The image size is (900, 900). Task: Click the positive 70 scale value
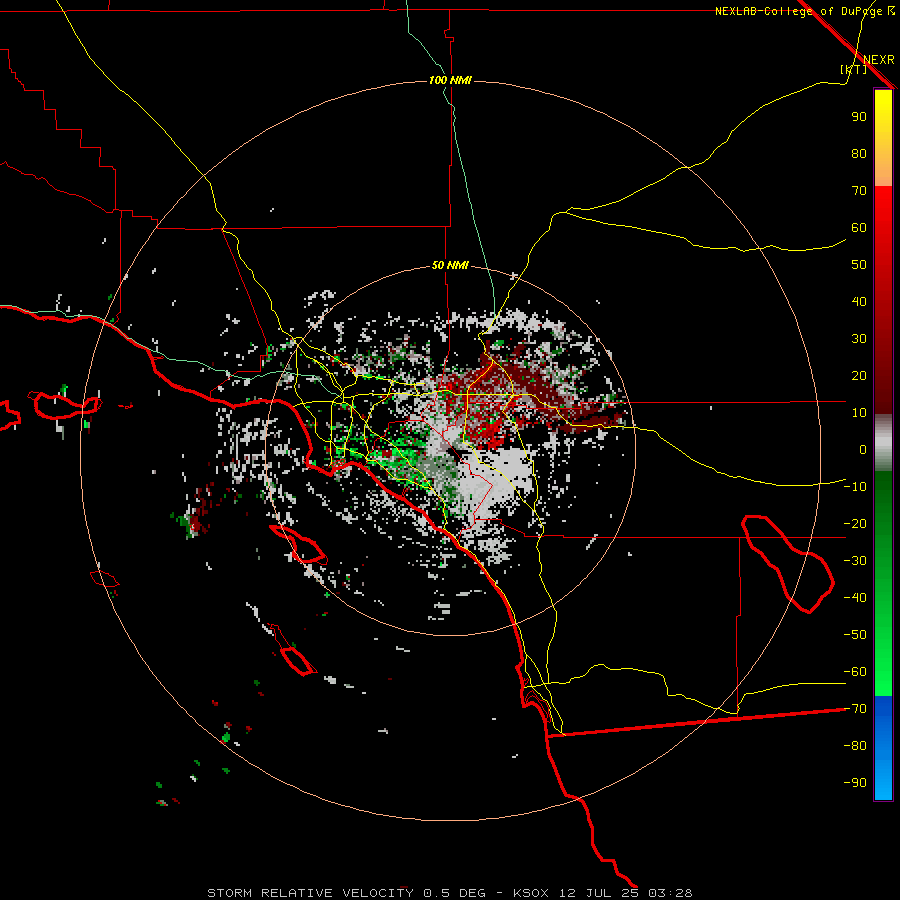click(859, 191)
